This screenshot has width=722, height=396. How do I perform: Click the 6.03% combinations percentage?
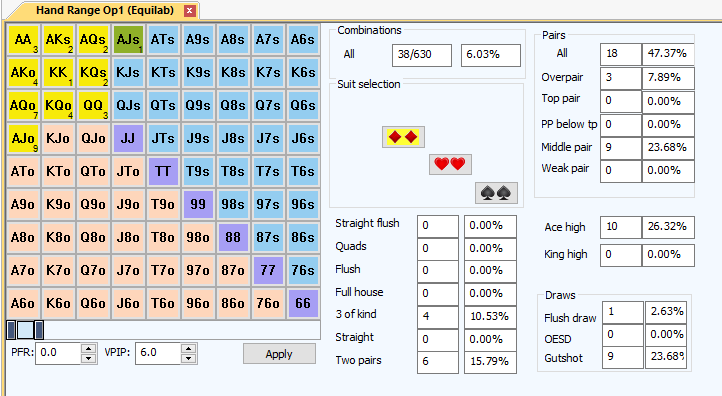(x=491, y=55)
